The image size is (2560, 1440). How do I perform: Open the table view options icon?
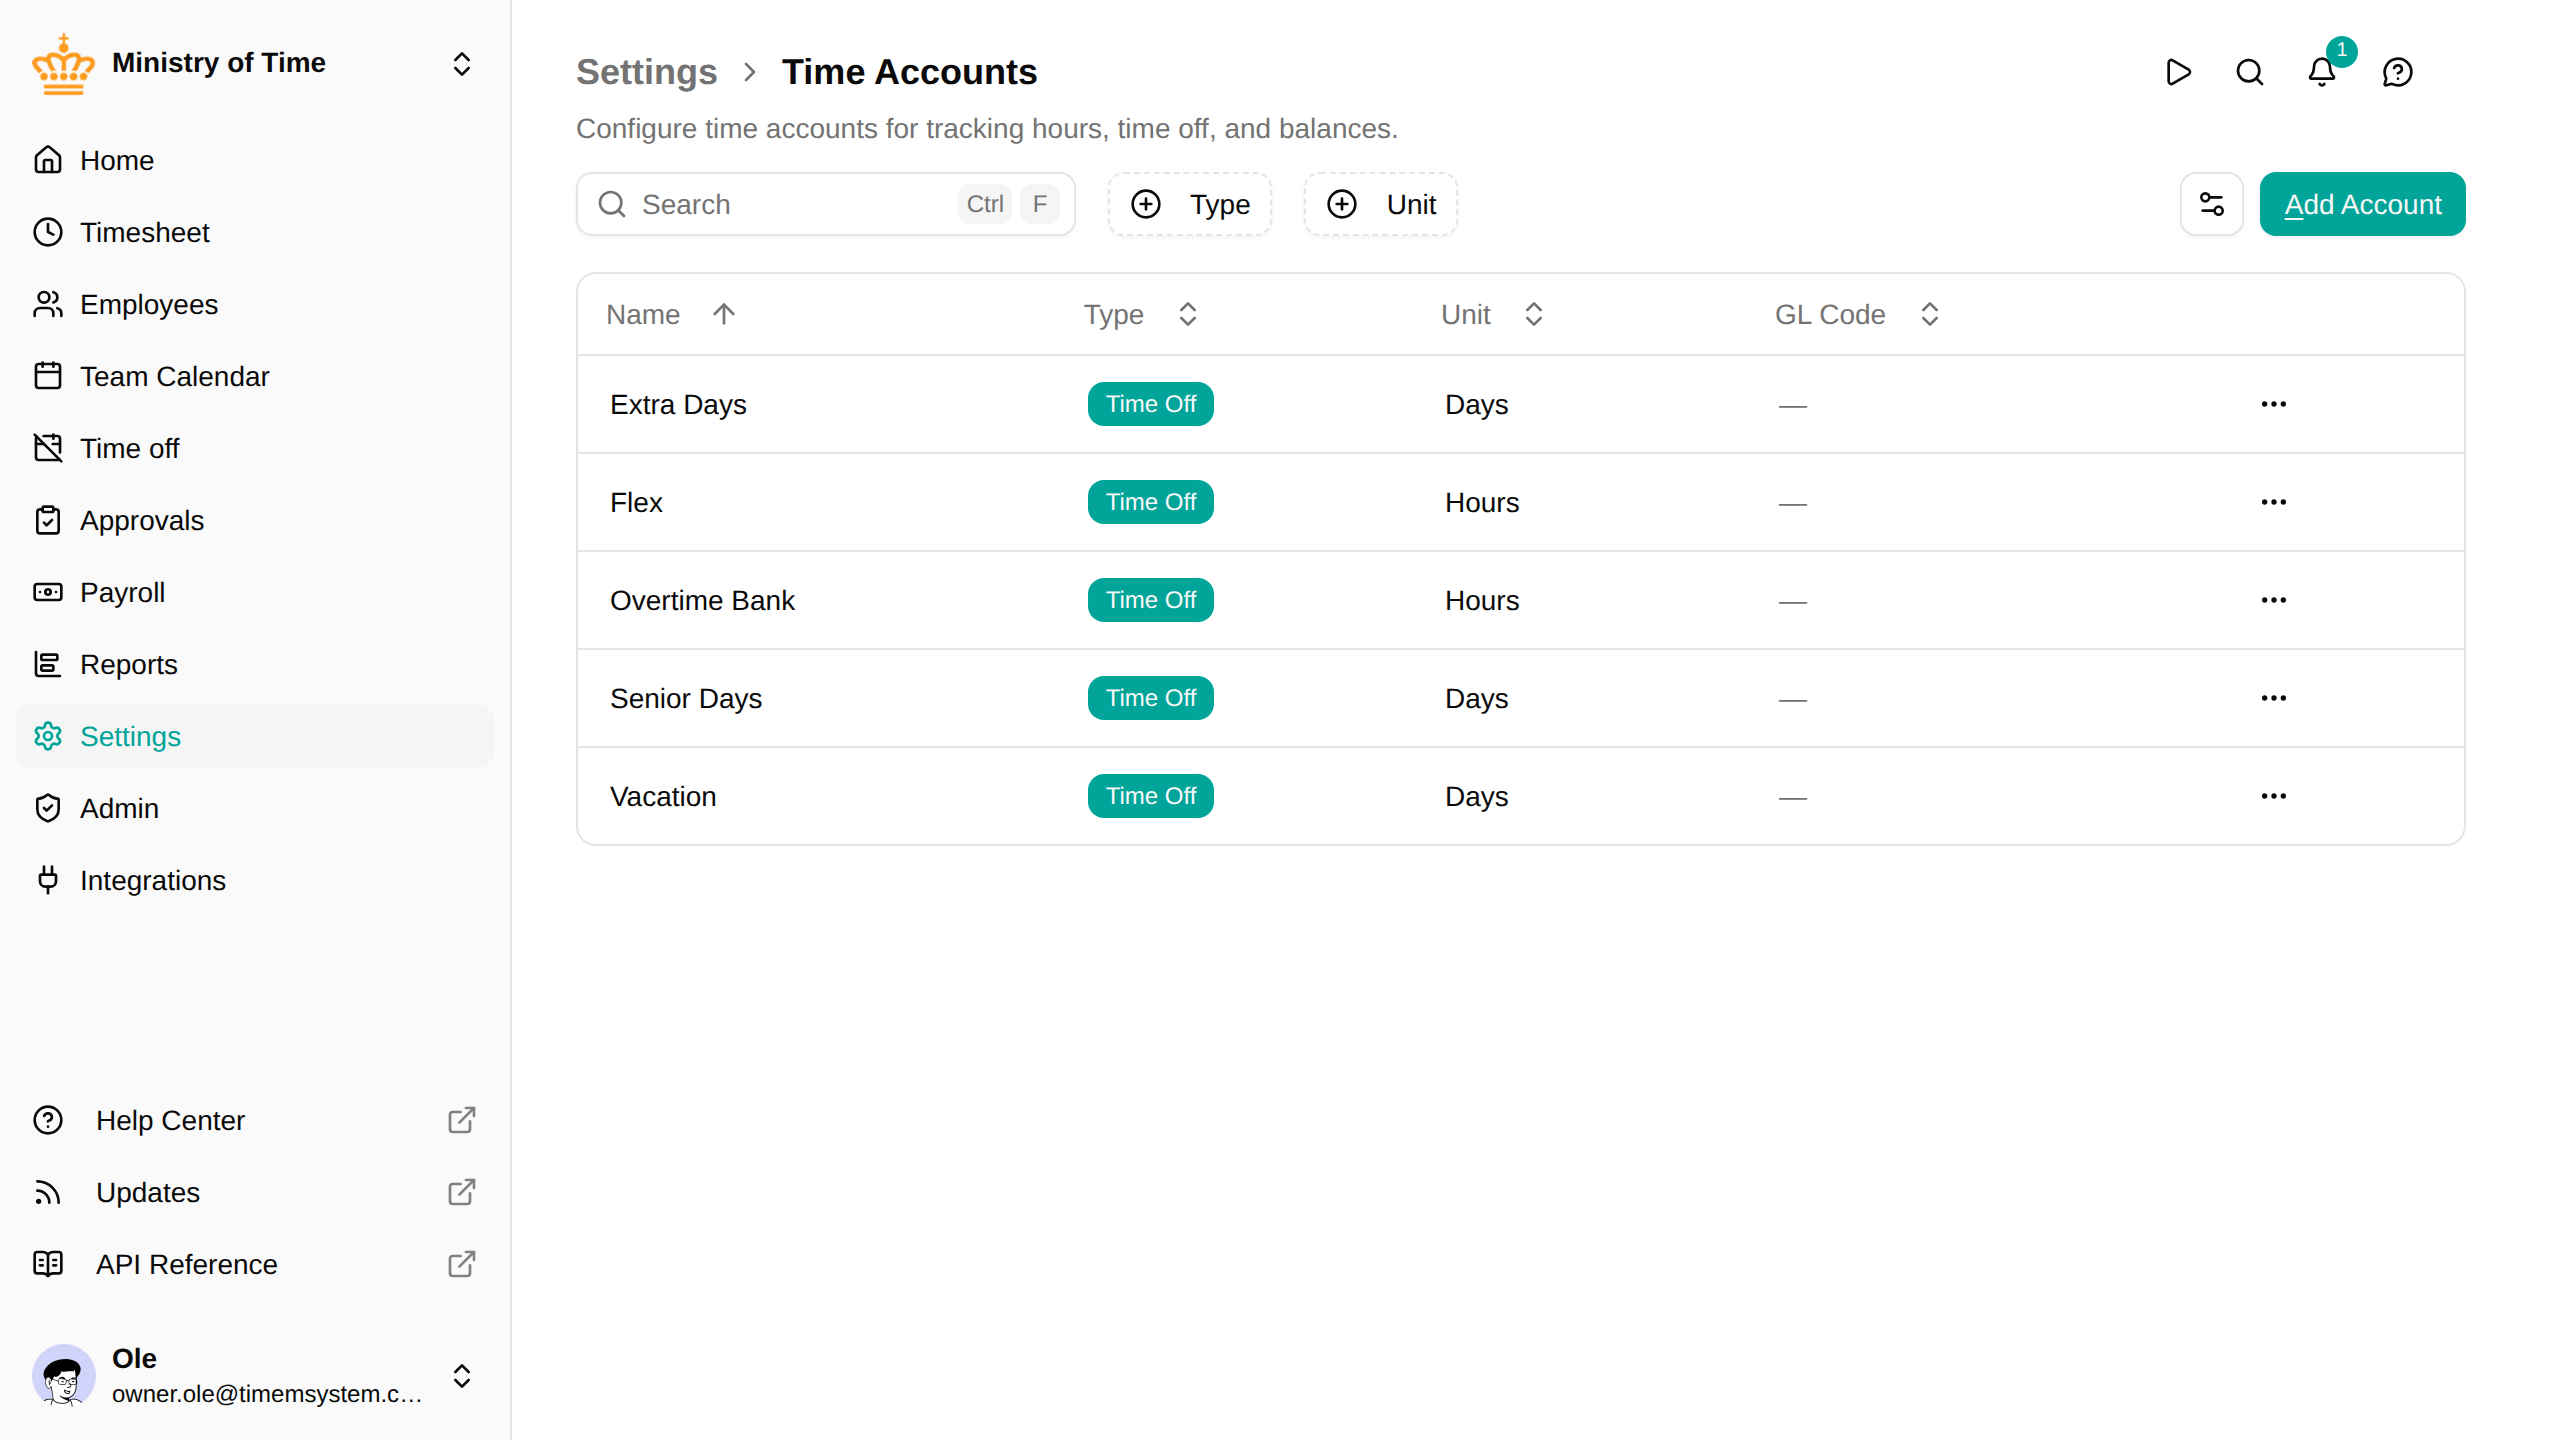(2212, 204)
